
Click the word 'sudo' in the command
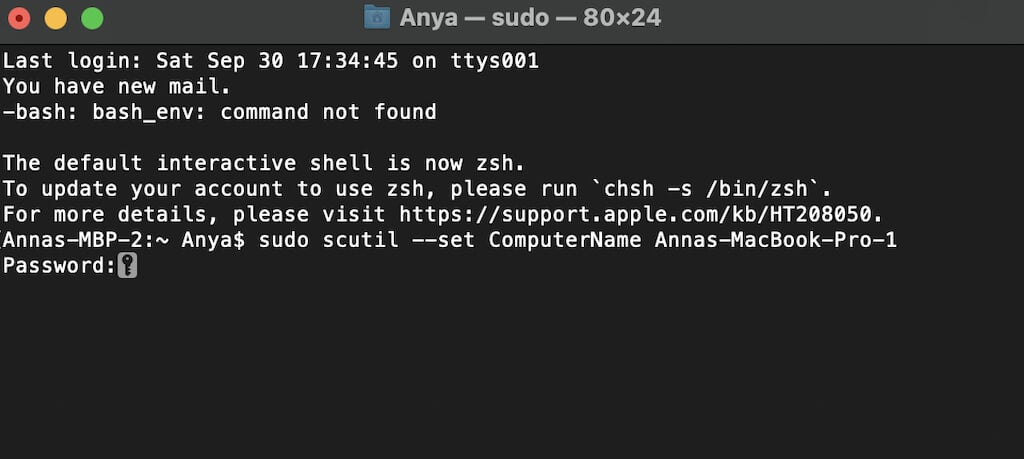[283, 240]
